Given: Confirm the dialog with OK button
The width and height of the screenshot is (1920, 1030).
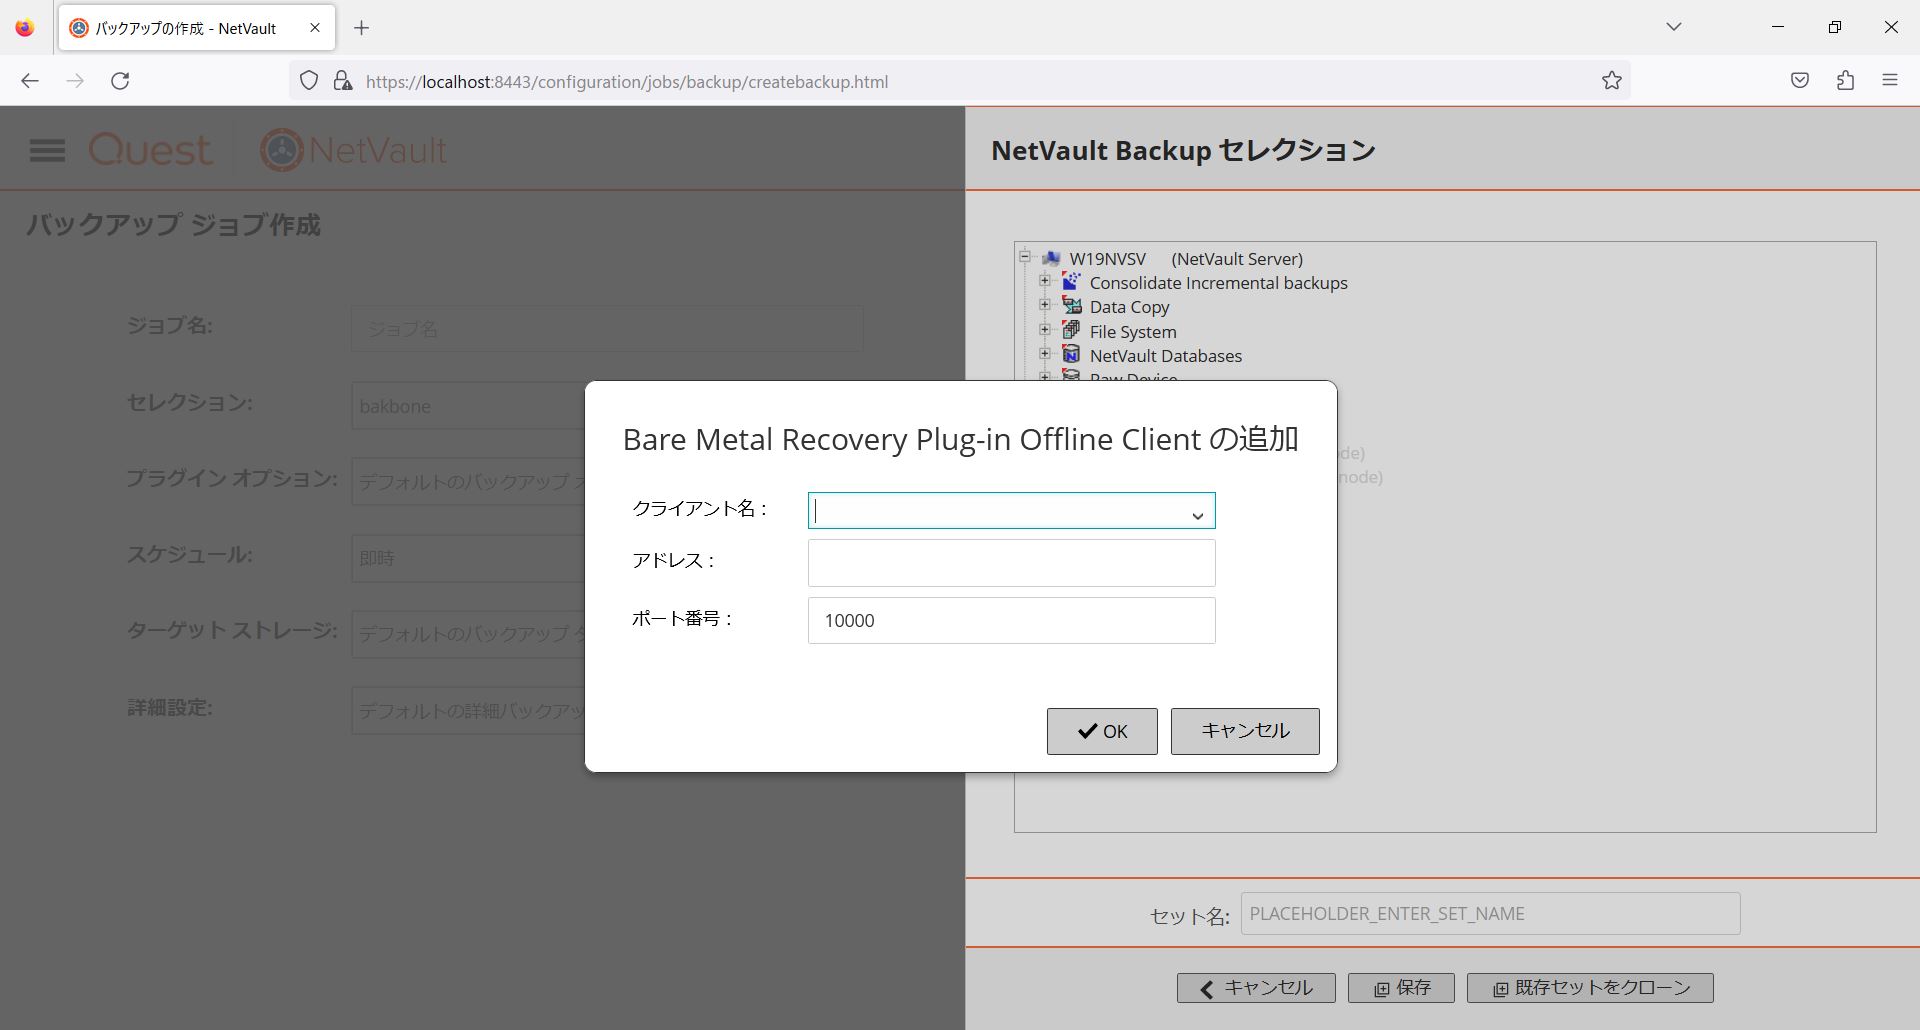Looking at the screenshot, I should pyautogui.click(x=1102, y=731).
